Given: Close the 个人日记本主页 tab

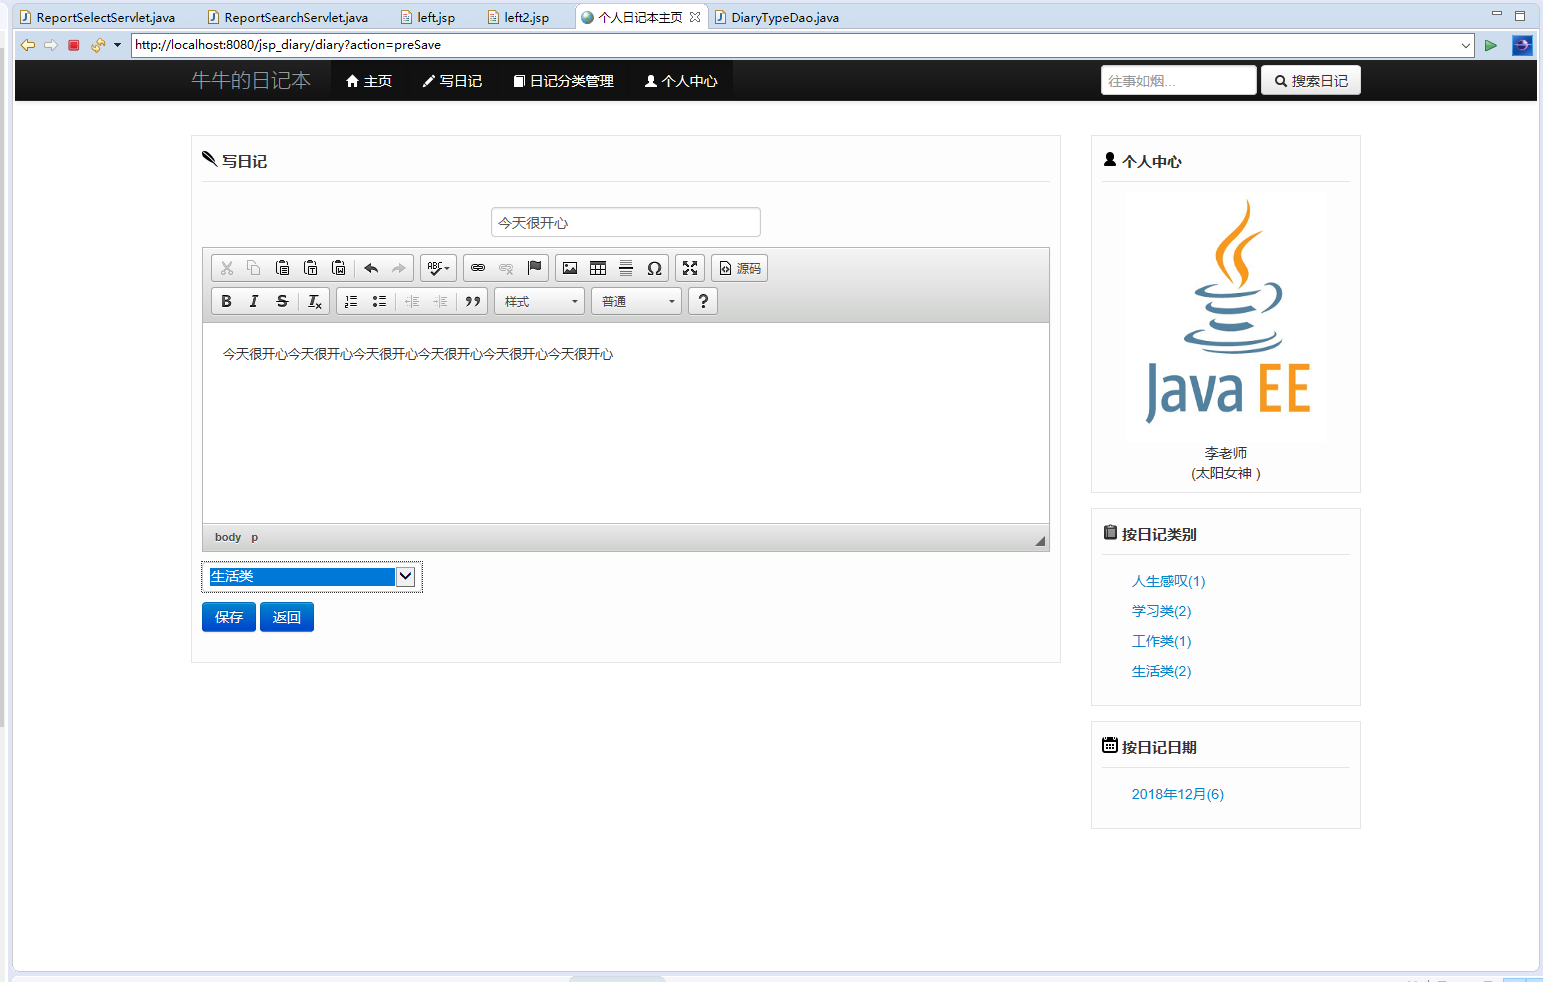Looking at the screenshot, I should (695, 17).
